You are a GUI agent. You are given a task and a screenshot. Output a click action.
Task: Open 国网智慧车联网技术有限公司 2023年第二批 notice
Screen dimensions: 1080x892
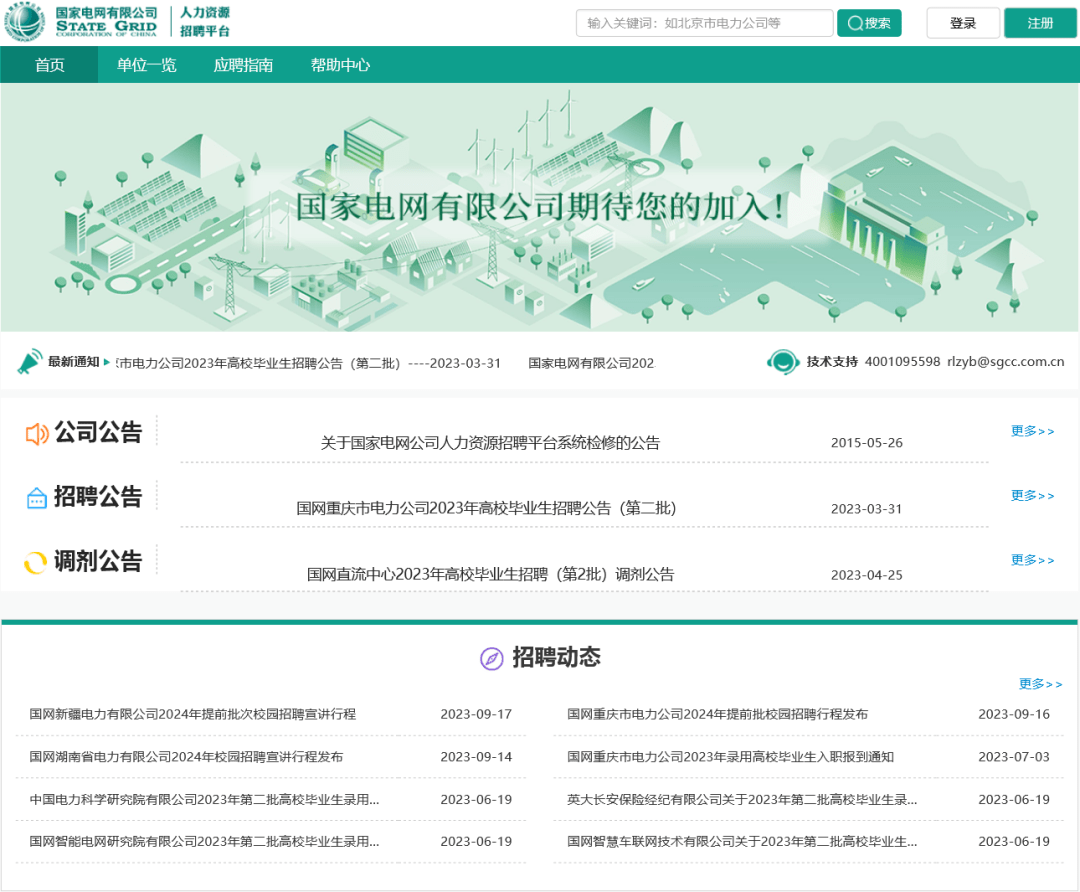pyautogui.click(x=742, y=842)
